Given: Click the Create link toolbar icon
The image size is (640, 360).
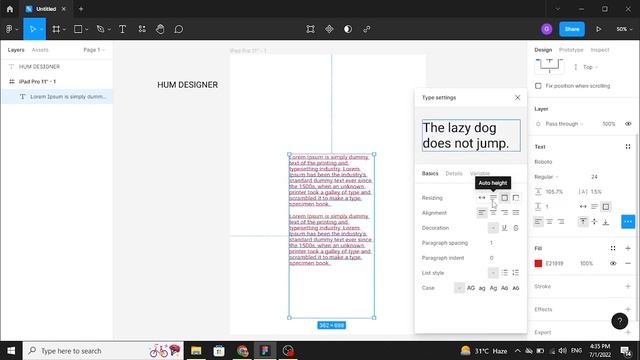Looking at the screenshot, I should pyautogui.click(x=367, y=29).
